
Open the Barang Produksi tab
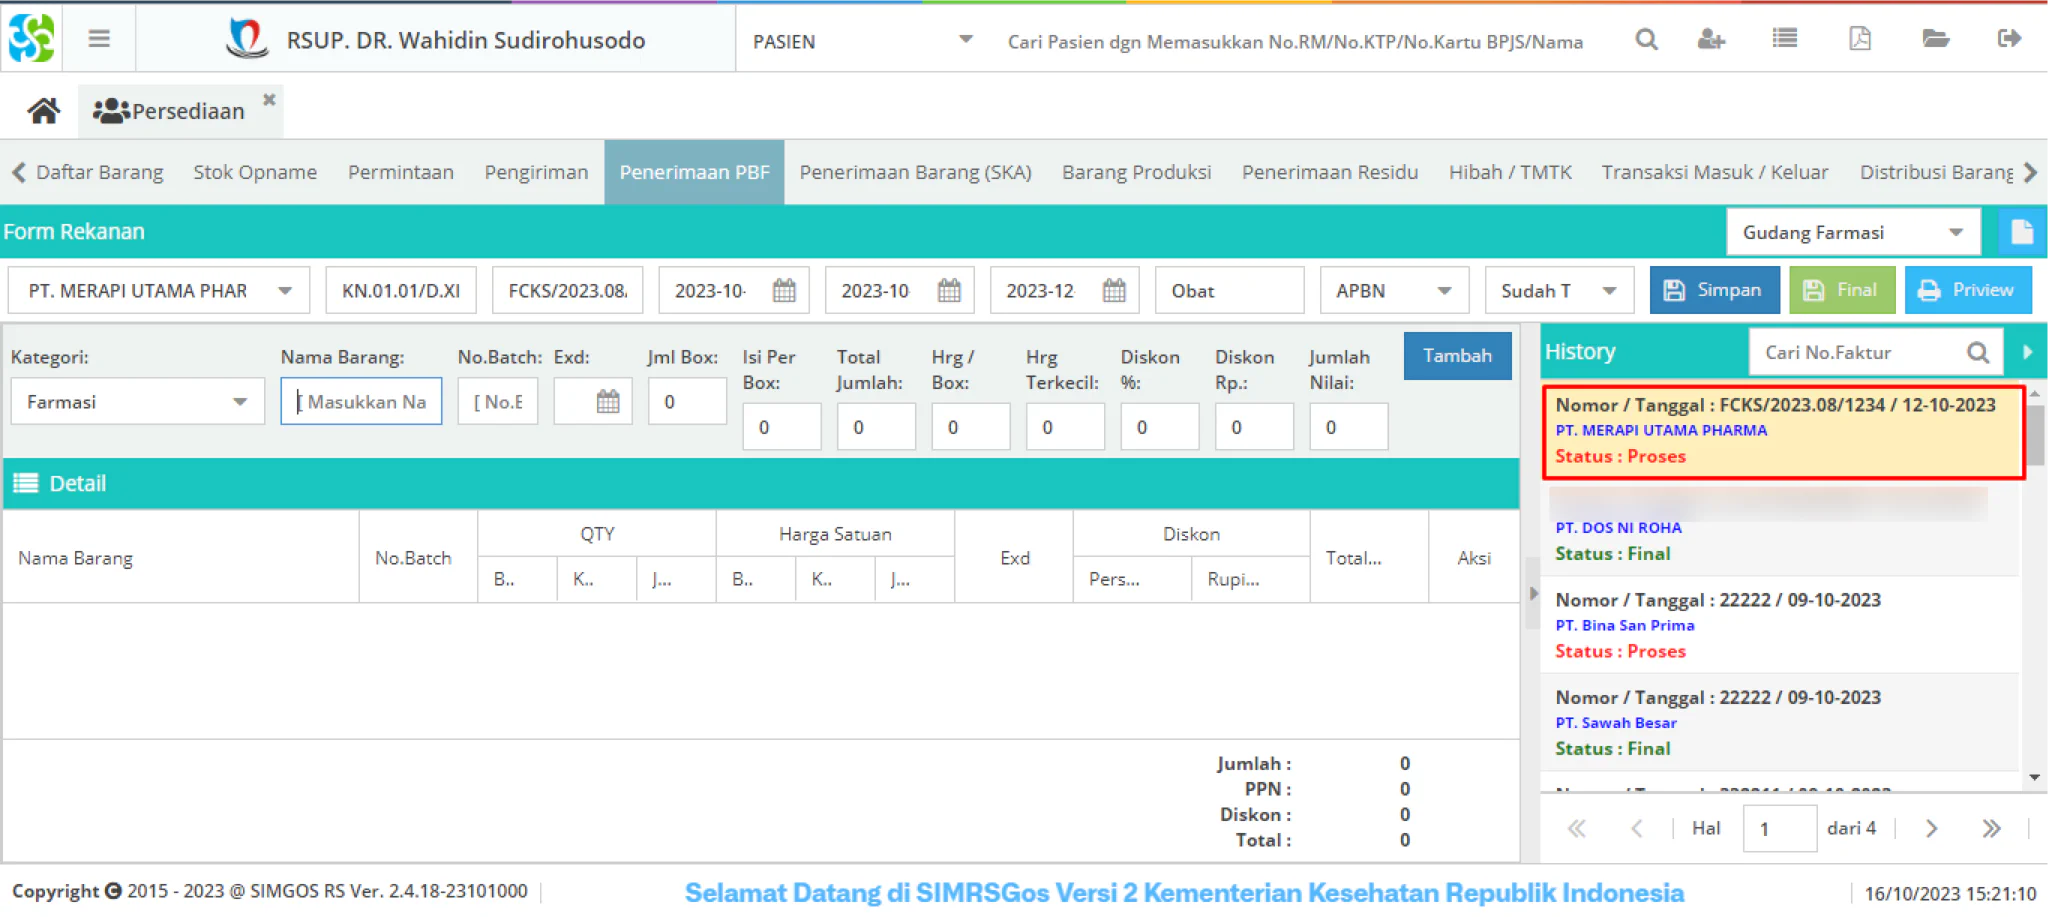(x=1136, y=172)
